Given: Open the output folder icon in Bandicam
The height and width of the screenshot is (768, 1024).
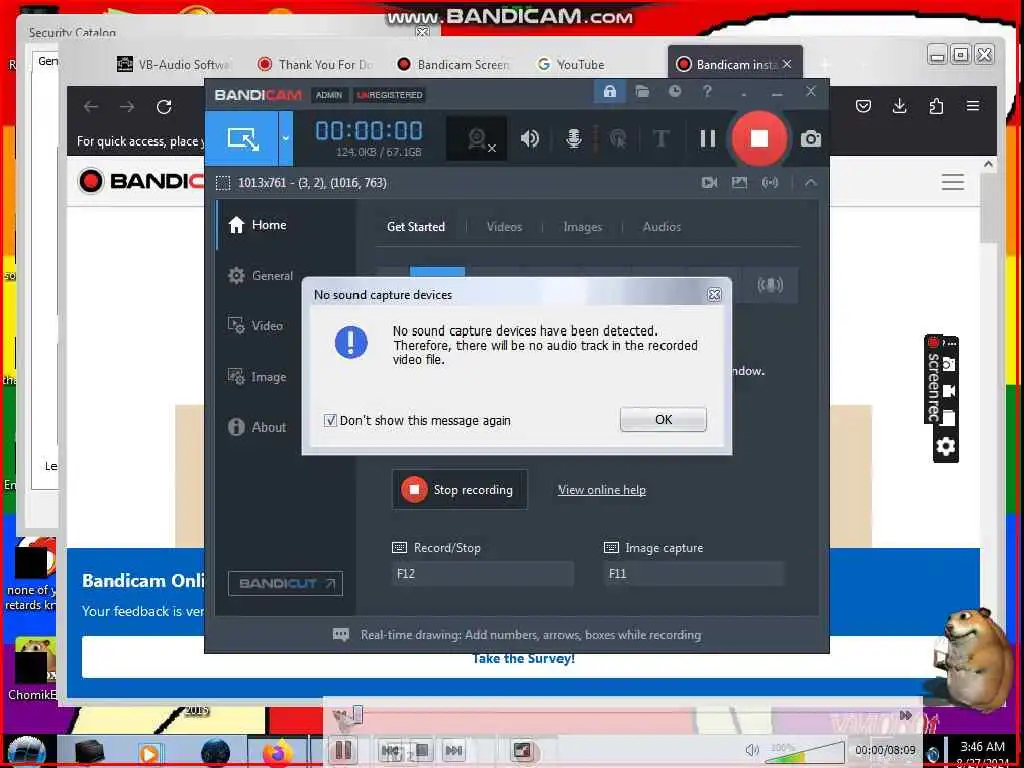Looking at the screenshot, I should [642, 91].
